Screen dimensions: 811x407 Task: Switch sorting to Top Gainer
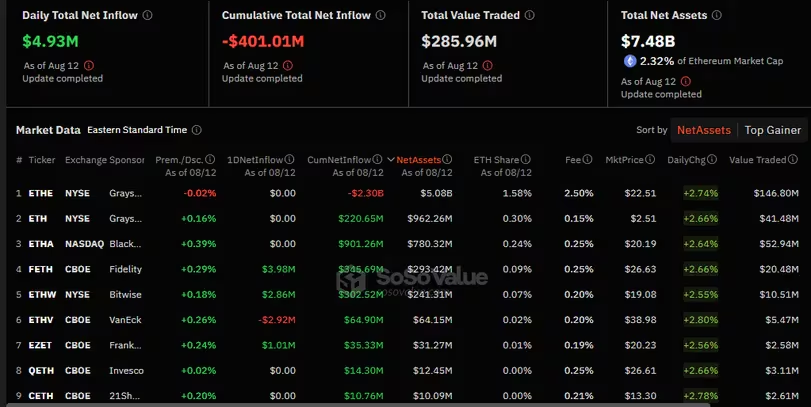click(771, 130)
